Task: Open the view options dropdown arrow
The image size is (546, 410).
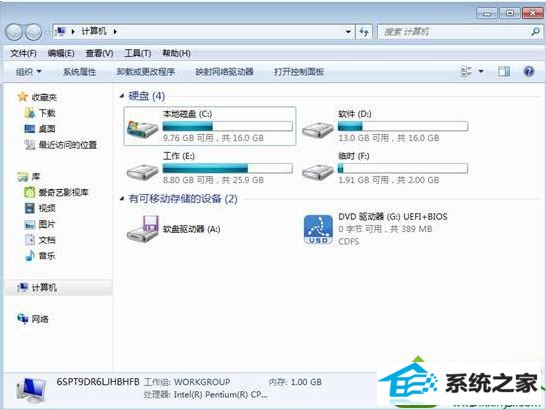Action: [481, 71]
